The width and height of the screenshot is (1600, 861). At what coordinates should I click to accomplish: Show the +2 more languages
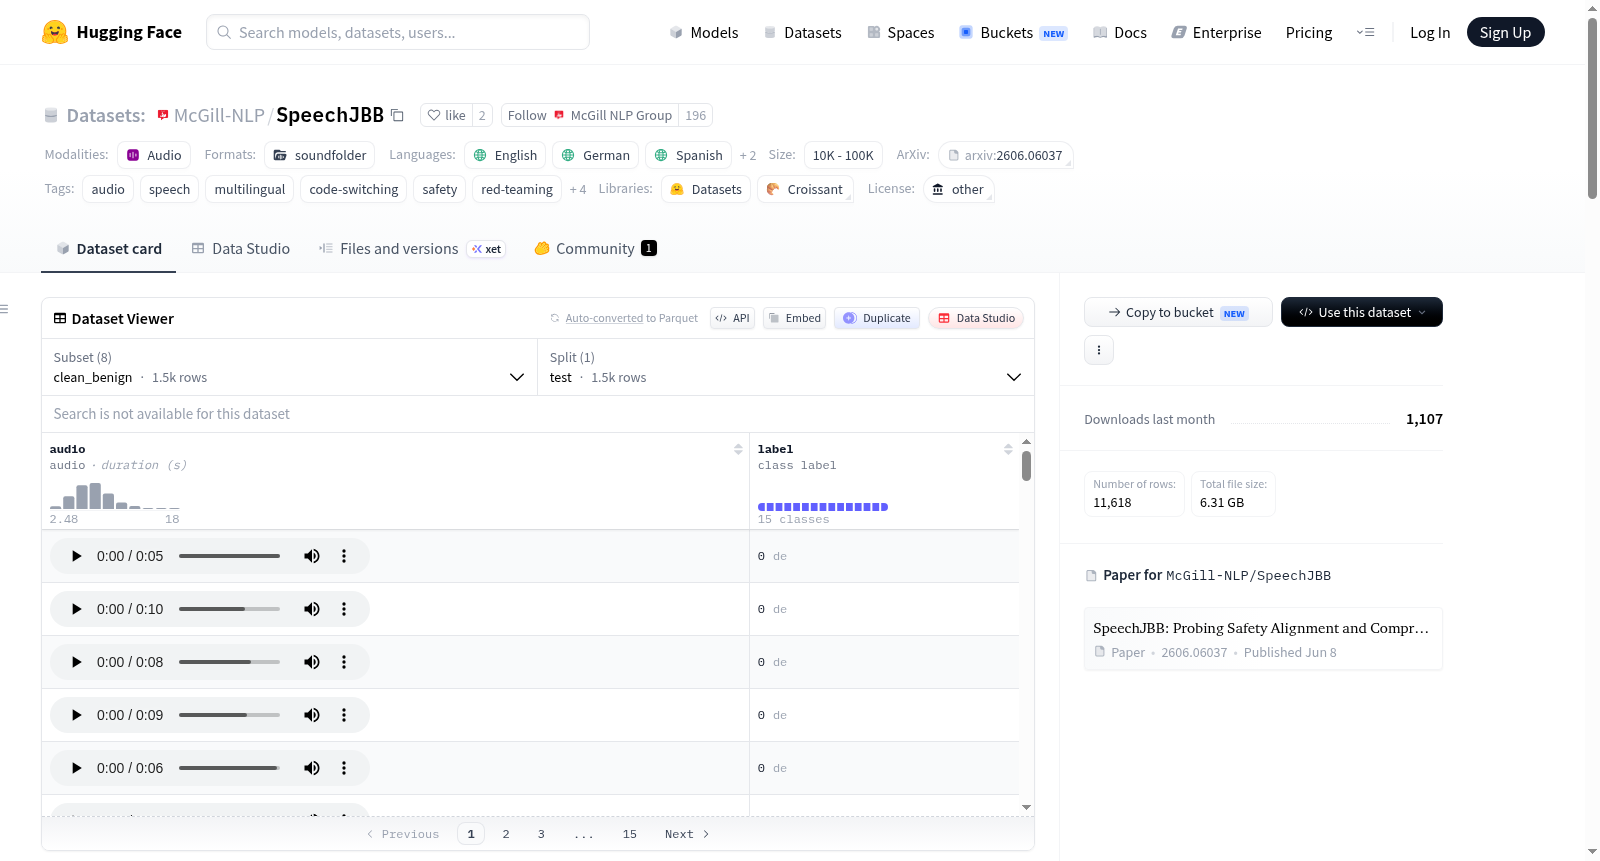coord(748,155)
